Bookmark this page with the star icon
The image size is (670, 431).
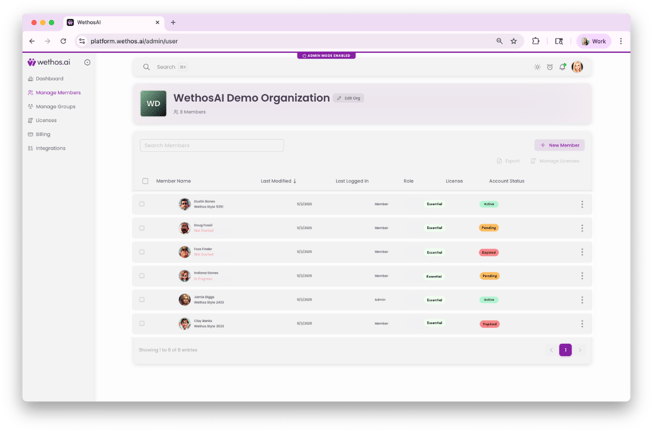click(x=514, y=41)
